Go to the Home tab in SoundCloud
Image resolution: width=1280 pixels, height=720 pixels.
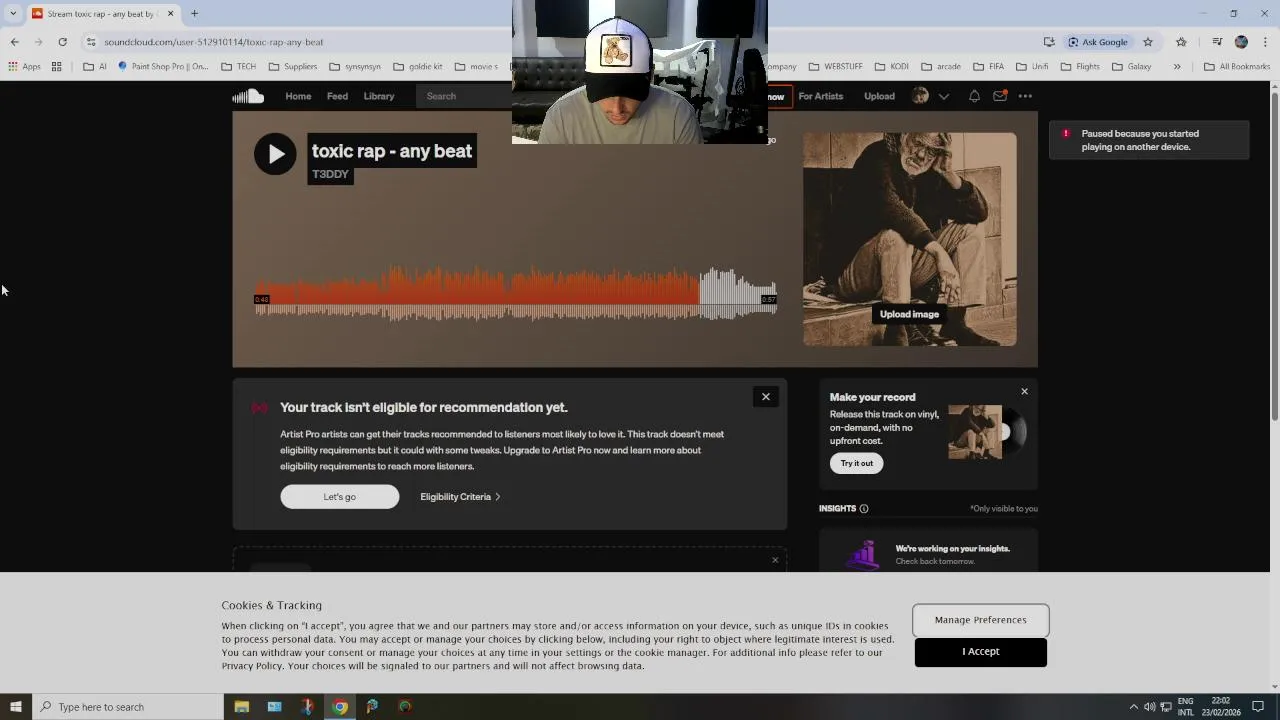point(298,96)
